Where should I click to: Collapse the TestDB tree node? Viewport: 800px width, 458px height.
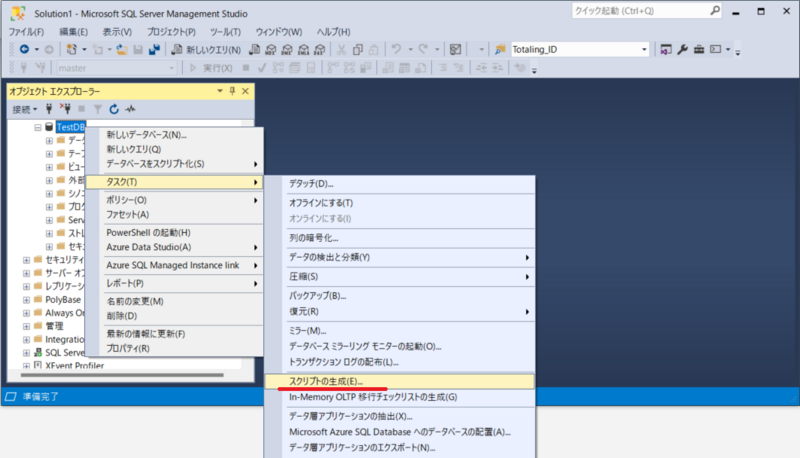tap(38, 127)
